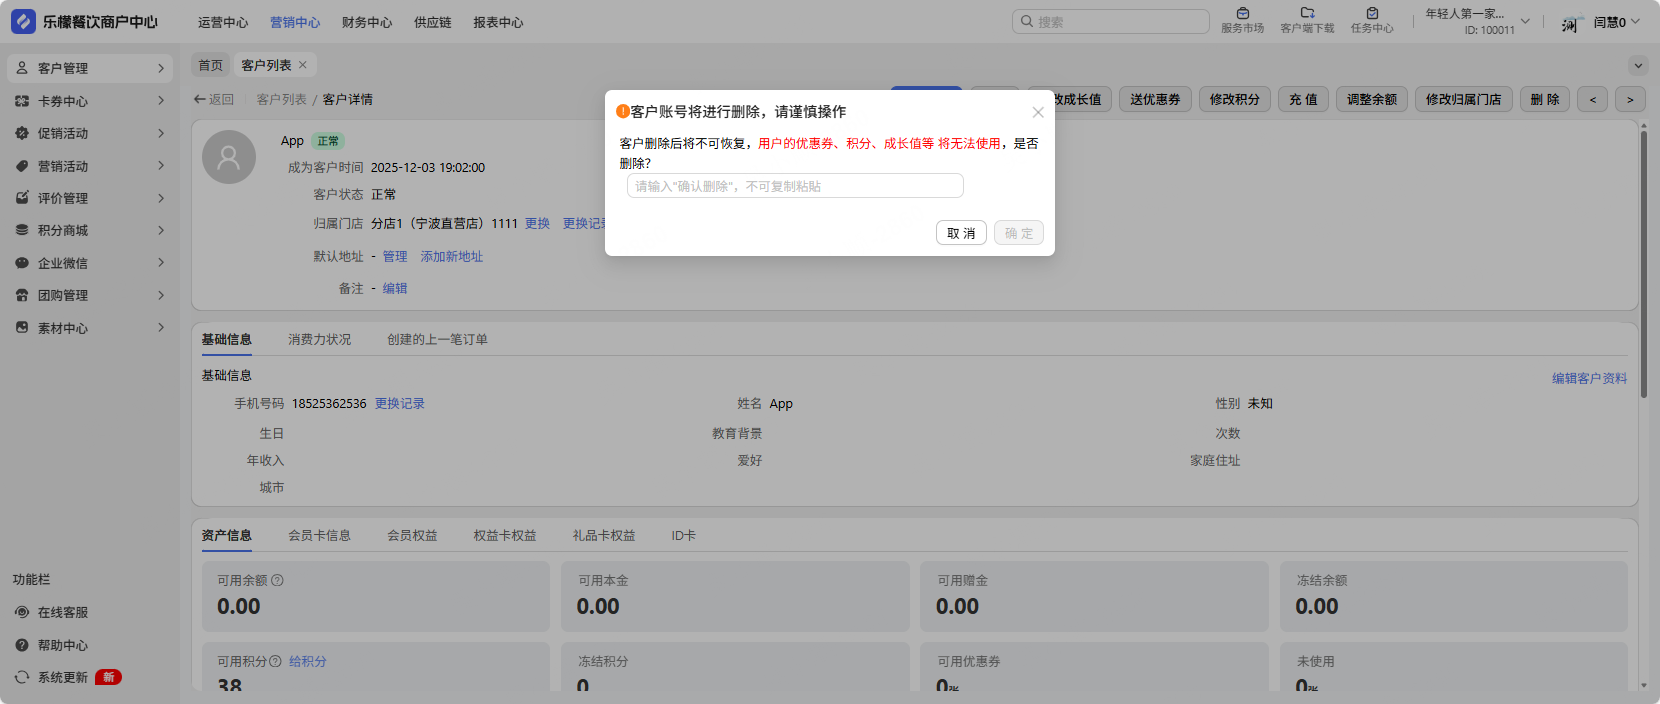Expand the 团购管理 sidebar chevron
The image size is (1660, 704).
click(x=161, y=295)
